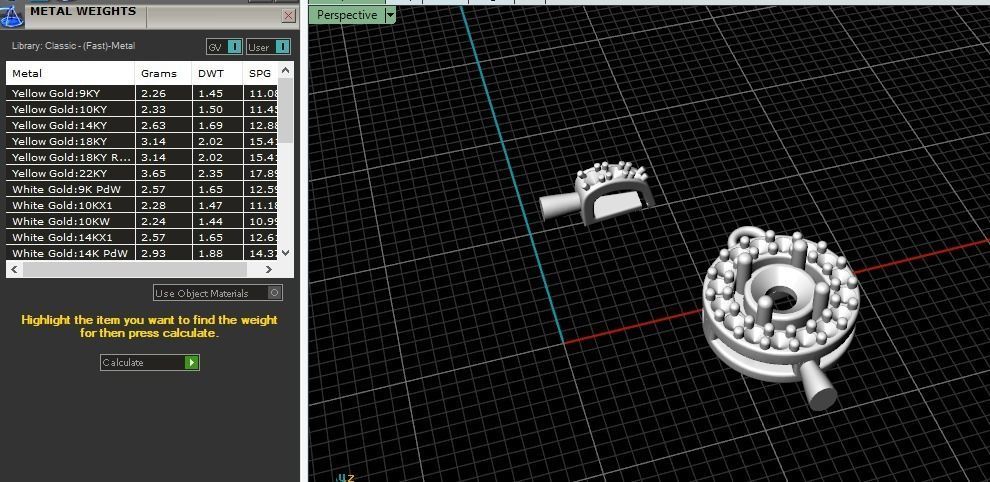Click the table scroll-right arrow
Image resolution: width=990 pixels, height=482 pixels.
tap(269, 269)
